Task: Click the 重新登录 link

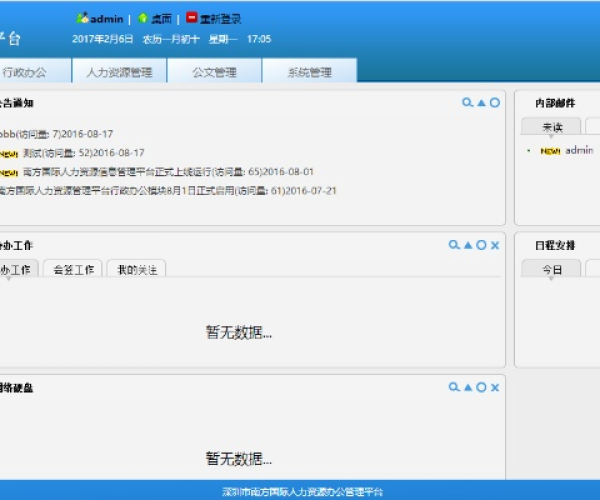Action: coord(220,19)
